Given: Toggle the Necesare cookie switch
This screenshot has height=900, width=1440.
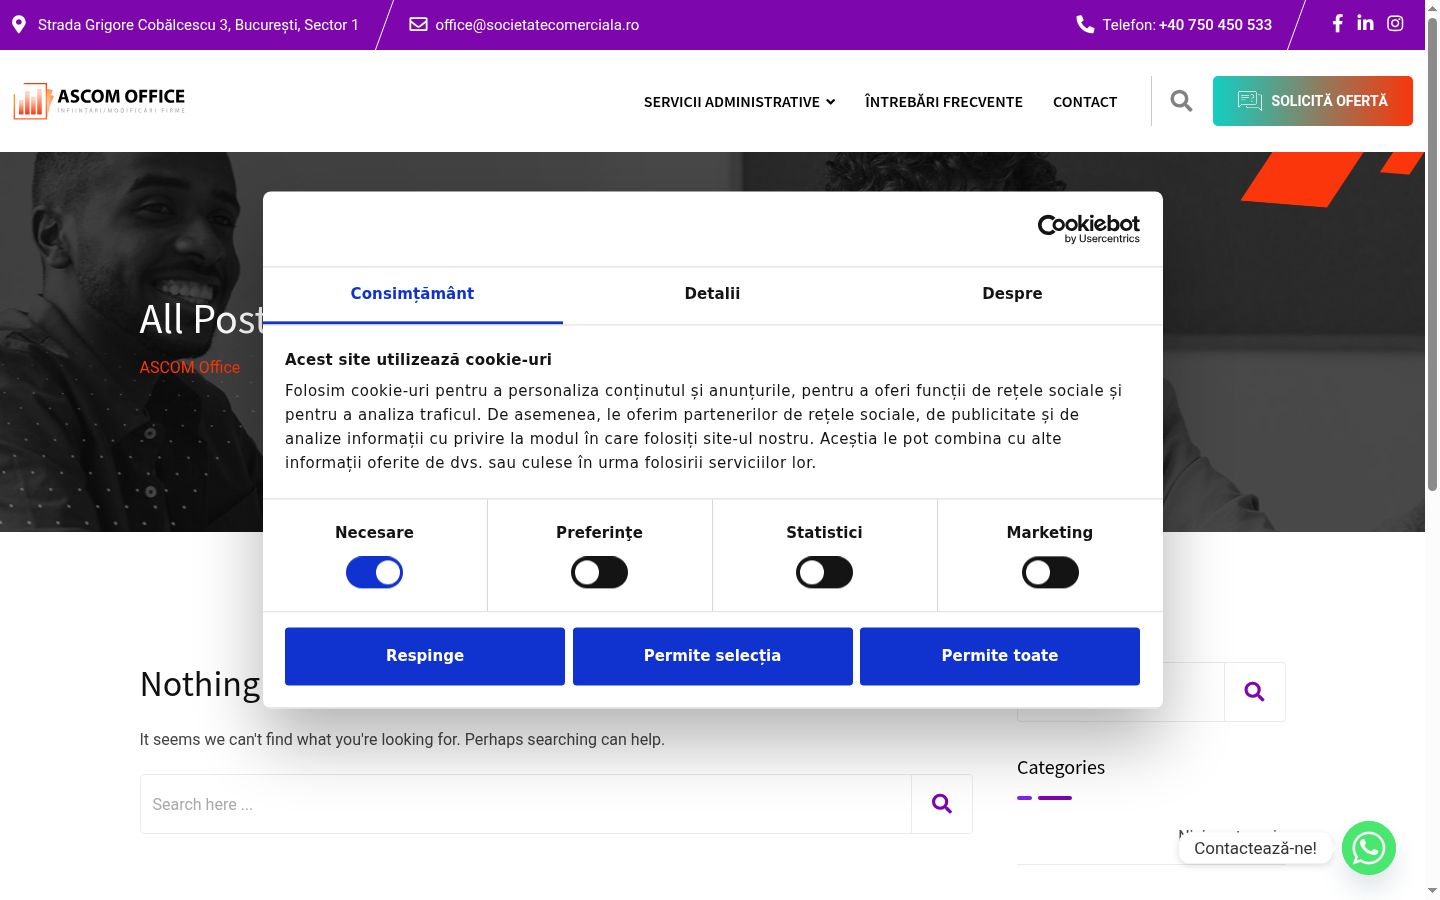Looking at the screenshot, I should click(374, 572).
